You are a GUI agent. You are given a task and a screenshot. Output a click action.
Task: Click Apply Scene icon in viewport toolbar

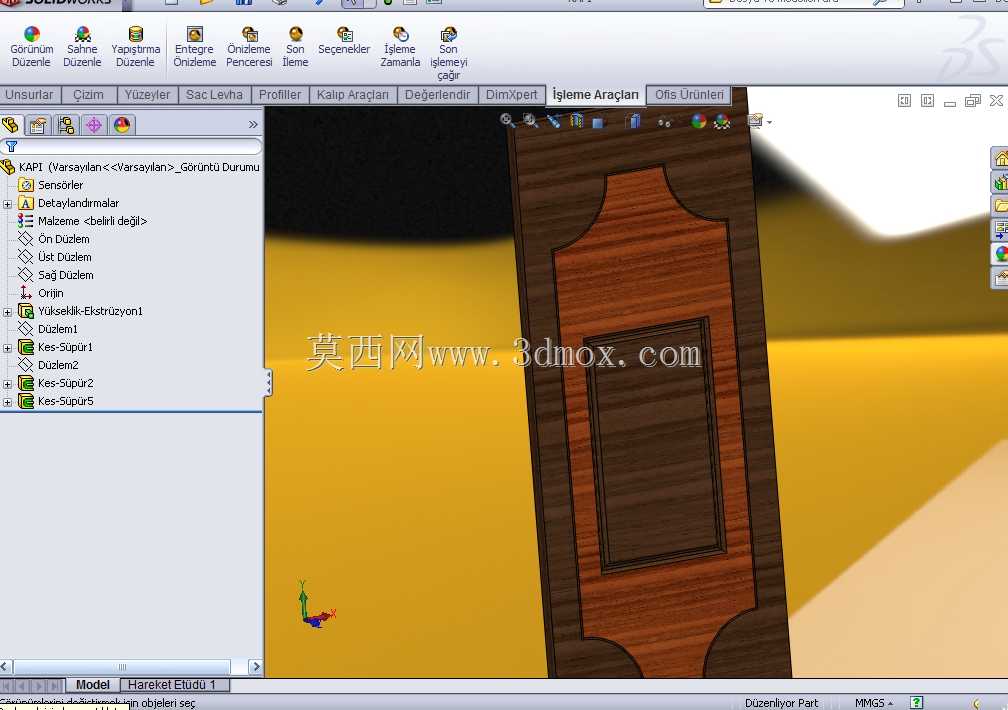pyautogui.click(x=723, y=121)
